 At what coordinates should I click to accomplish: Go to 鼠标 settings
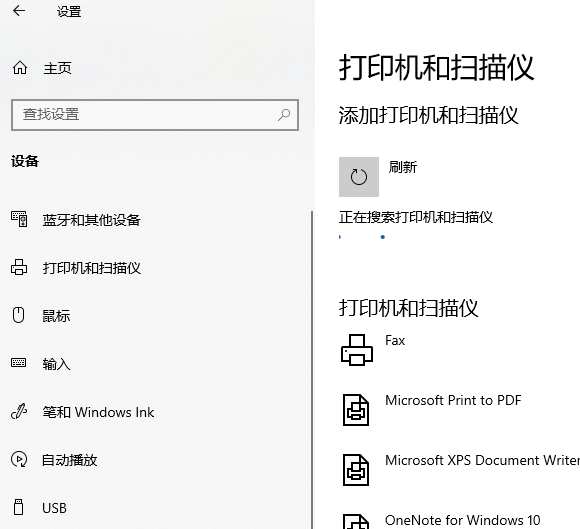coord(56,316)
